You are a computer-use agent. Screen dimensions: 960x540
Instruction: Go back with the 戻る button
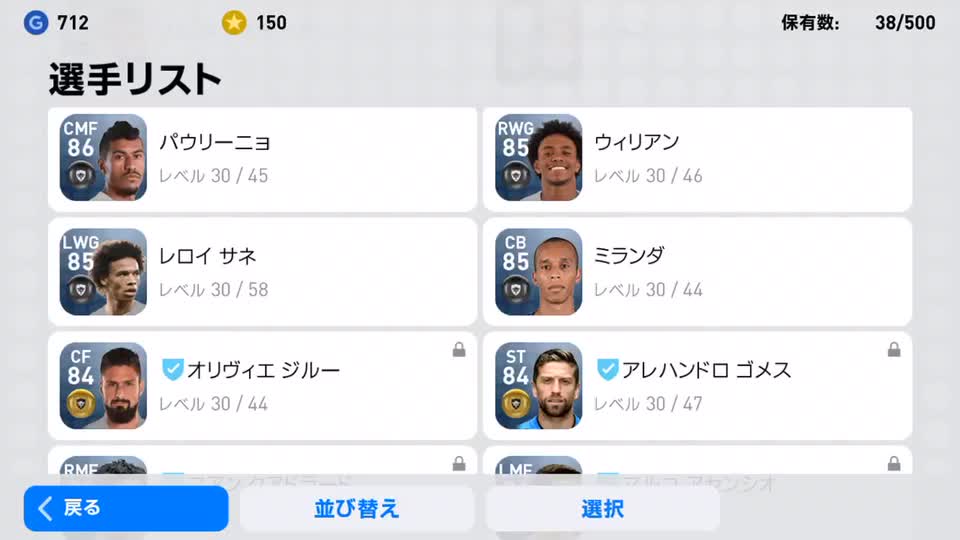click(x=126, y=508)
